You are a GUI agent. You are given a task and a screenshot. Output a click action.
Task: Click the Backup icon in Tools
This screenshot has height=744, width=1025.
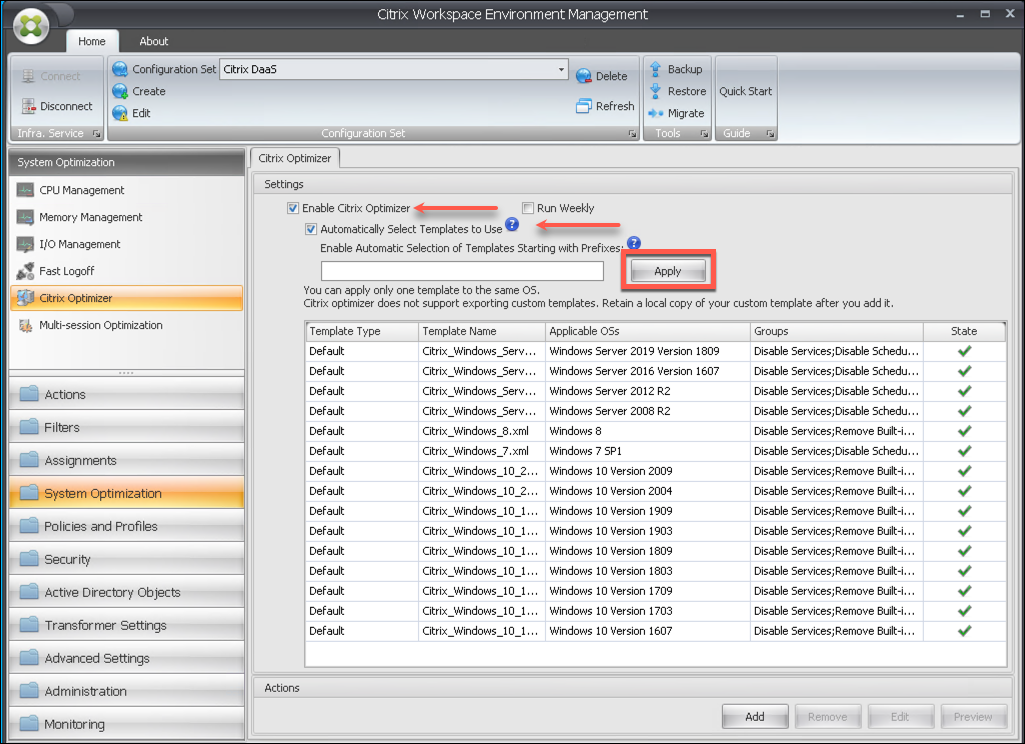click(656, 69)
